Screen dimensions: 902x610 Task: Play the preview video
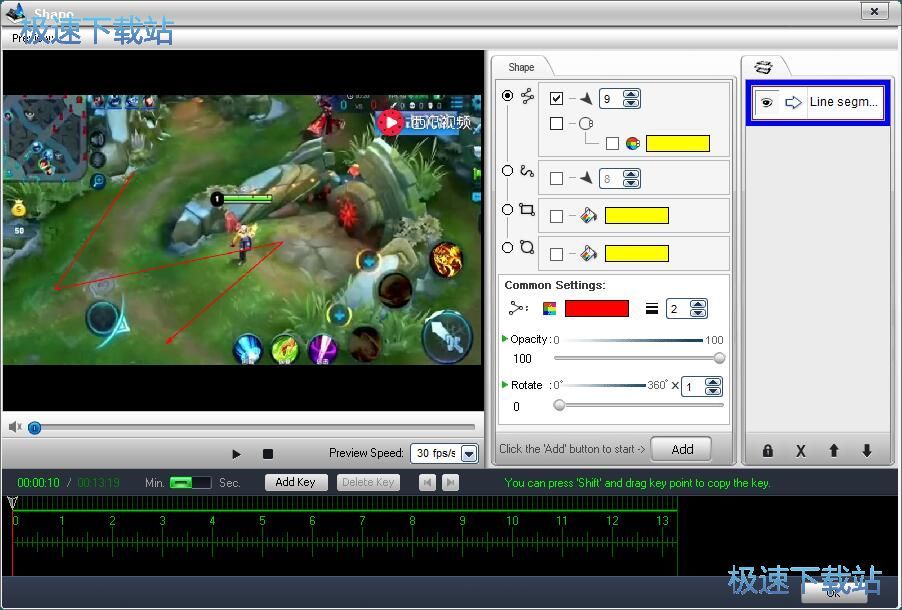pyautogui.click(x=236, y=454)
